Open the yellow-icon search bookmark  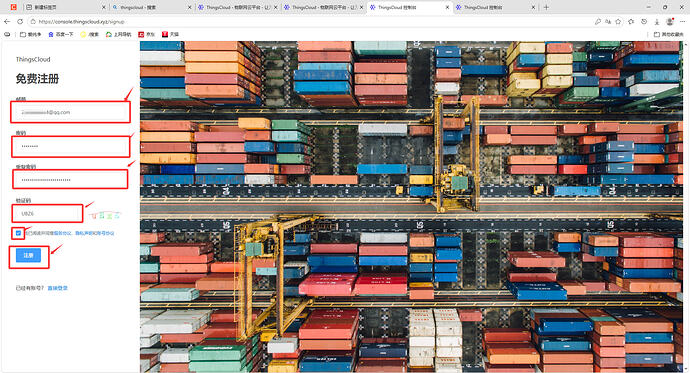point(89,34)
